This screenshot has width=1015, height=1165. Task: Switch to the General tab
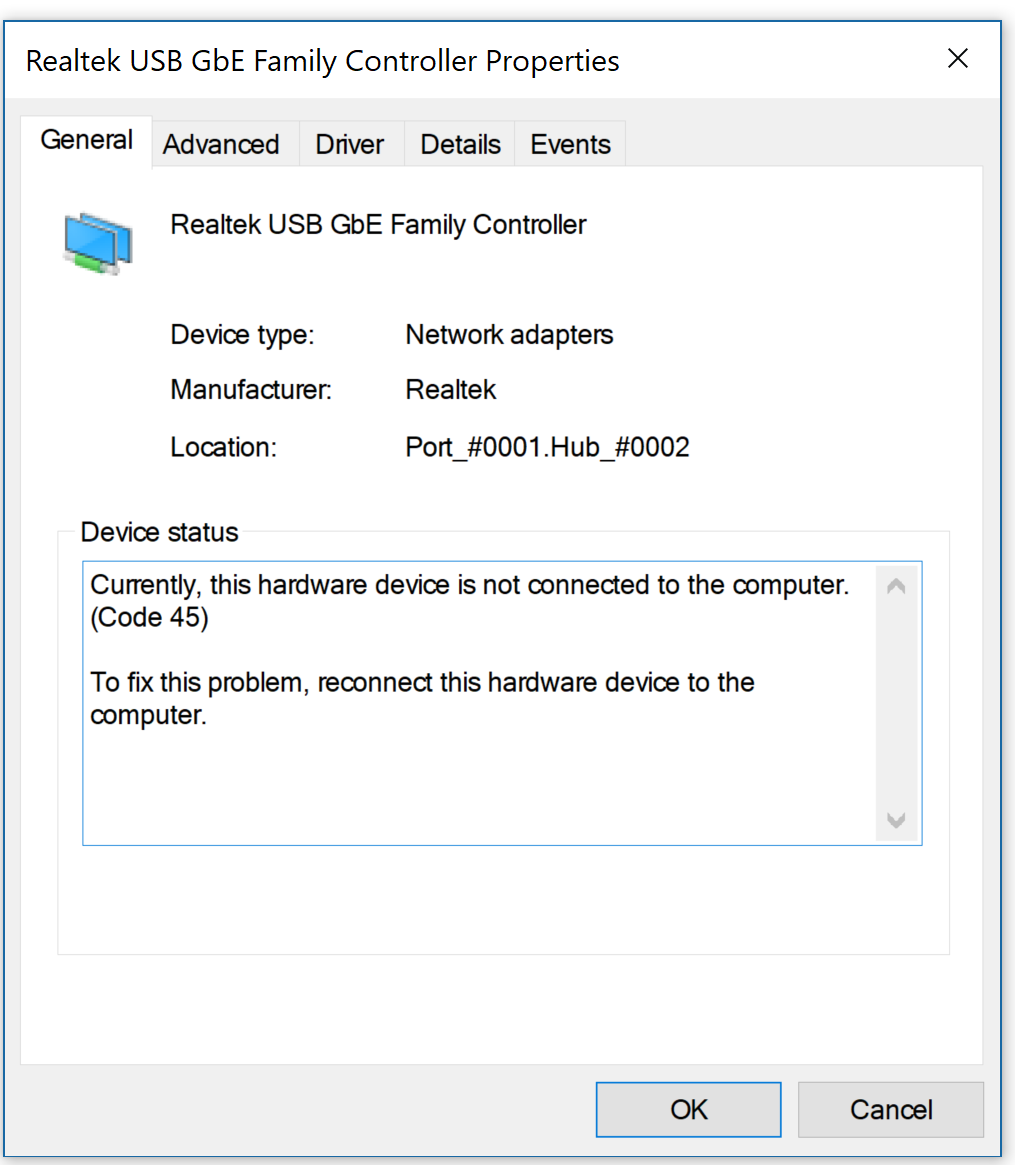(x=86, y=140)
